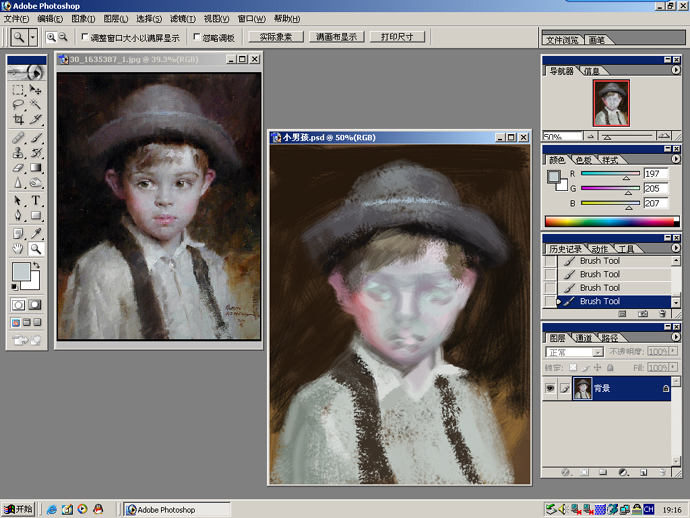This screenshot has width=690, height=518.
Task: Select standard screen mode button
Action: pos(16,323)
